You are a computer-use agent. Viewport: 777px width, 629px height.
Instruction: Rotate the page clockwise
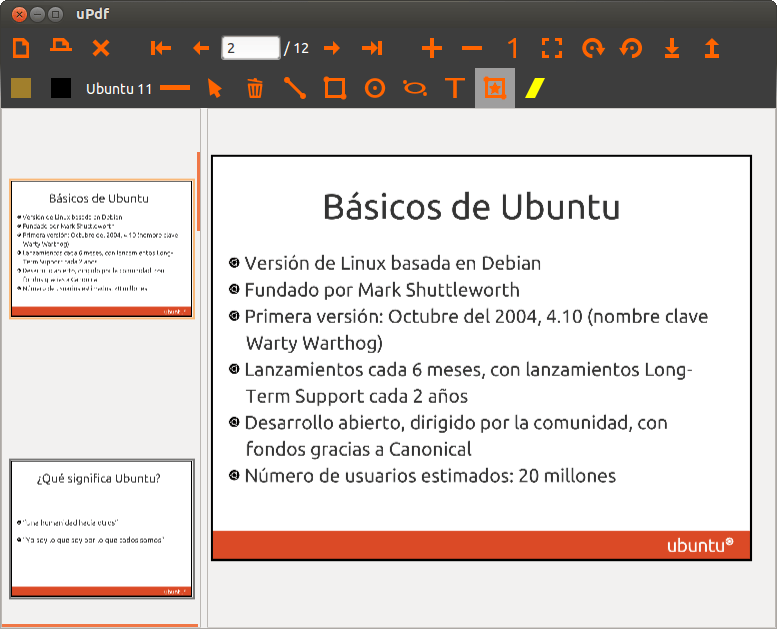[x=593, y=48]
